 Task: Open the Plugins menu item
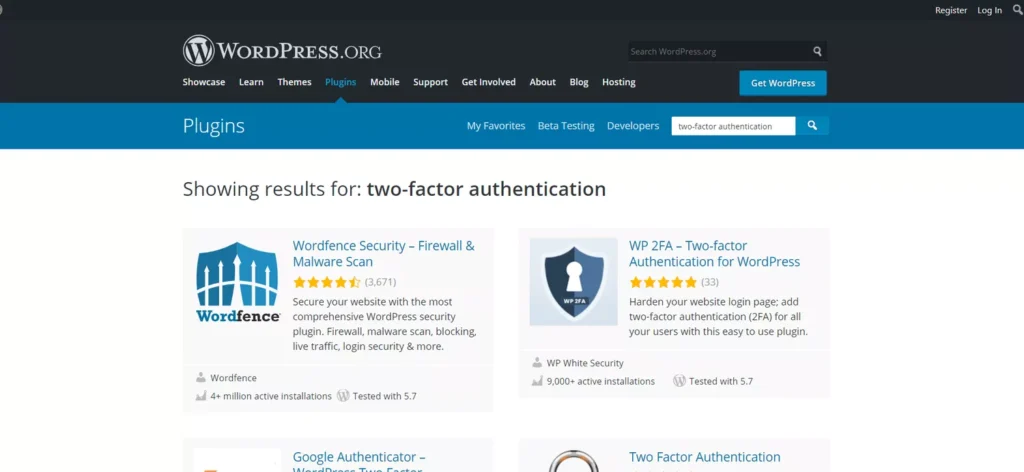click(x=340, y=82)
